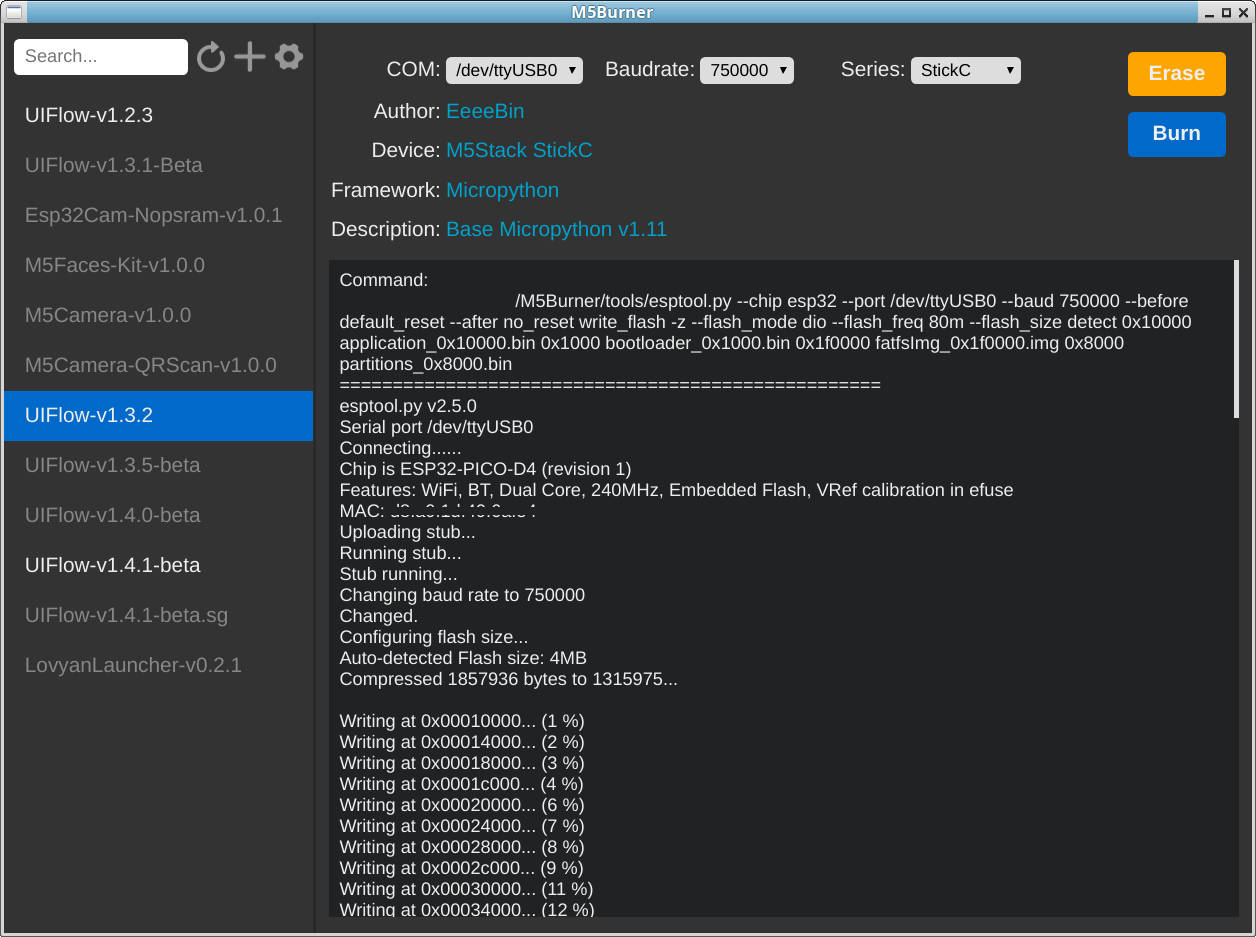Open the Baudrate dropdown
Image resolution: width=1256 pixels, height=937 pixels.
(x=747, y=70)
